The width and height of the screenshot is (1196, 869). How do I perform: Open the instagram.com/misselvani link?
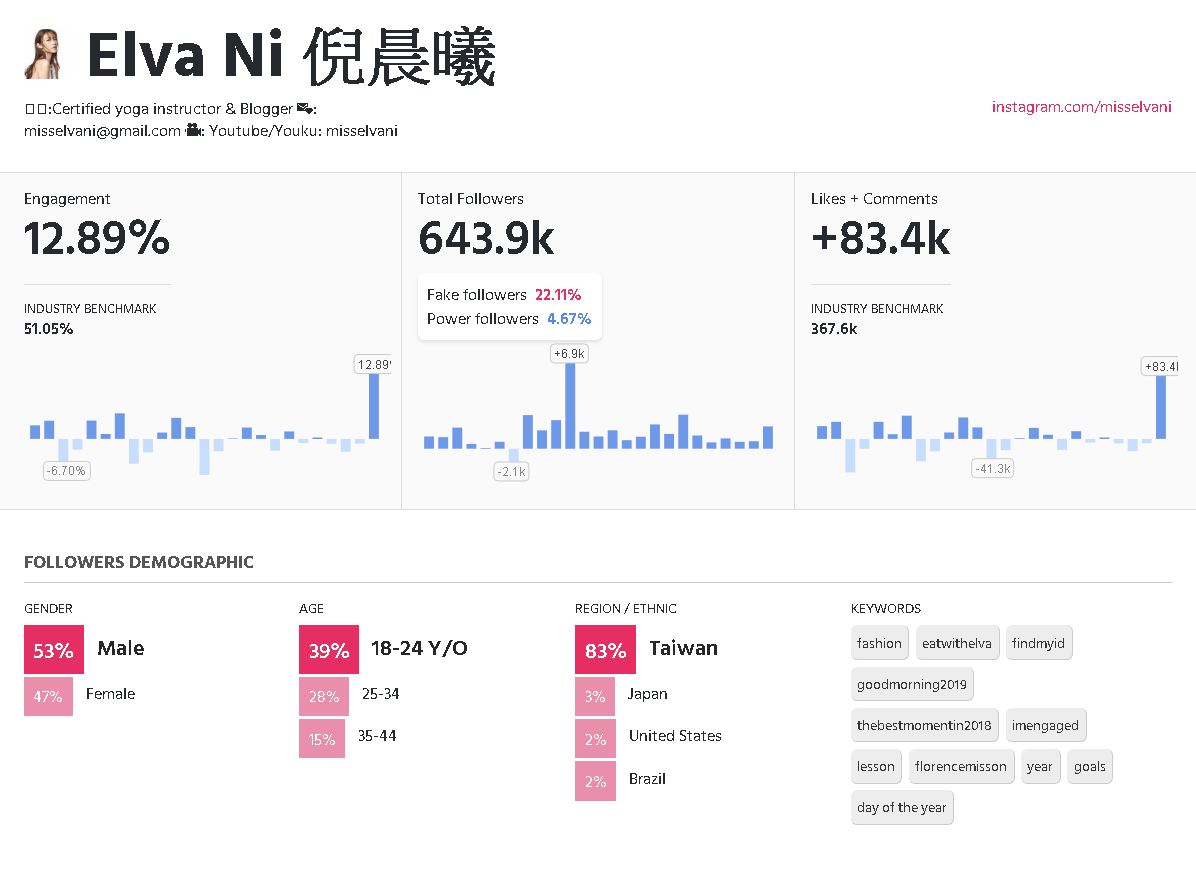tap(1081, 107)
